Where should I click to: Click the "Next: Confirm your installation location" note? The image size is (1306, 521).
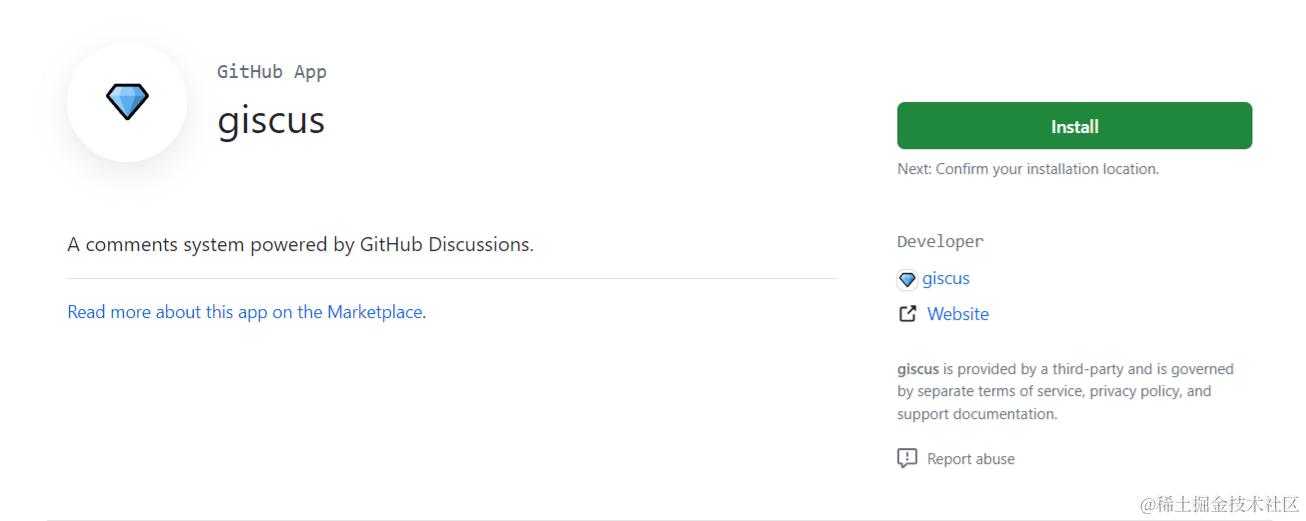click(1027, 169)
